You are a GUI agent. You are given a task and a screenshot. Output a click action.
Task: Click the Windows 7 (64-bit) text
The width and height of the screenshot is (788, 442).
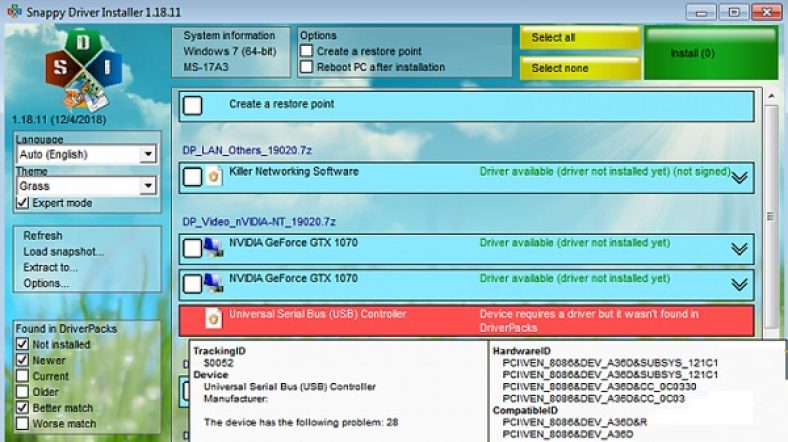click(x=230, y=51)
